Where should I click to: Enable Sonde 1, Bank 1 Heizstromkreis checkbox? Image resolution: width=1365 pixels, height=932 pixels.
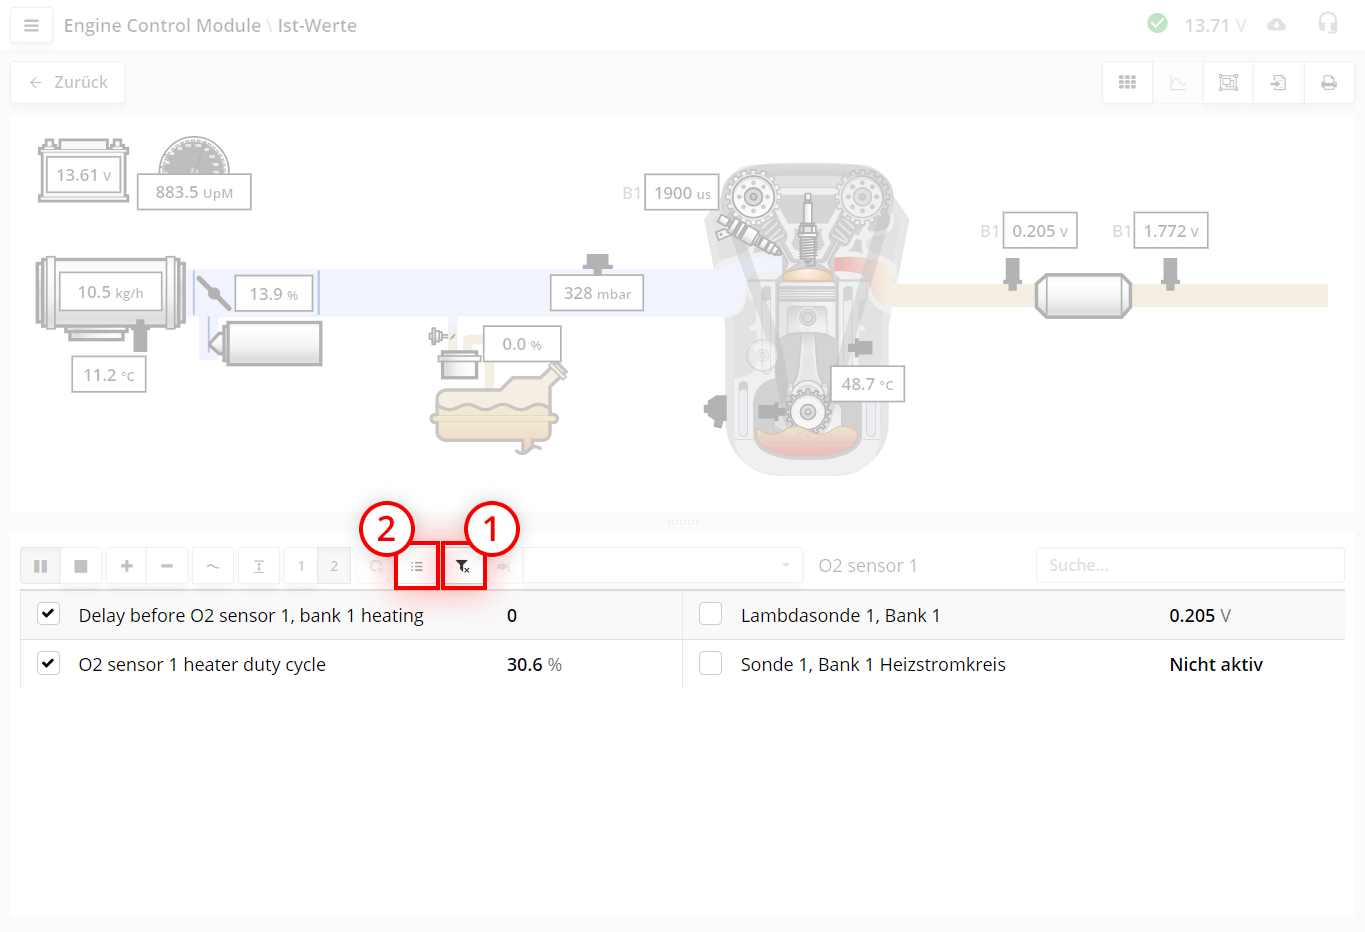click(710, 663)
